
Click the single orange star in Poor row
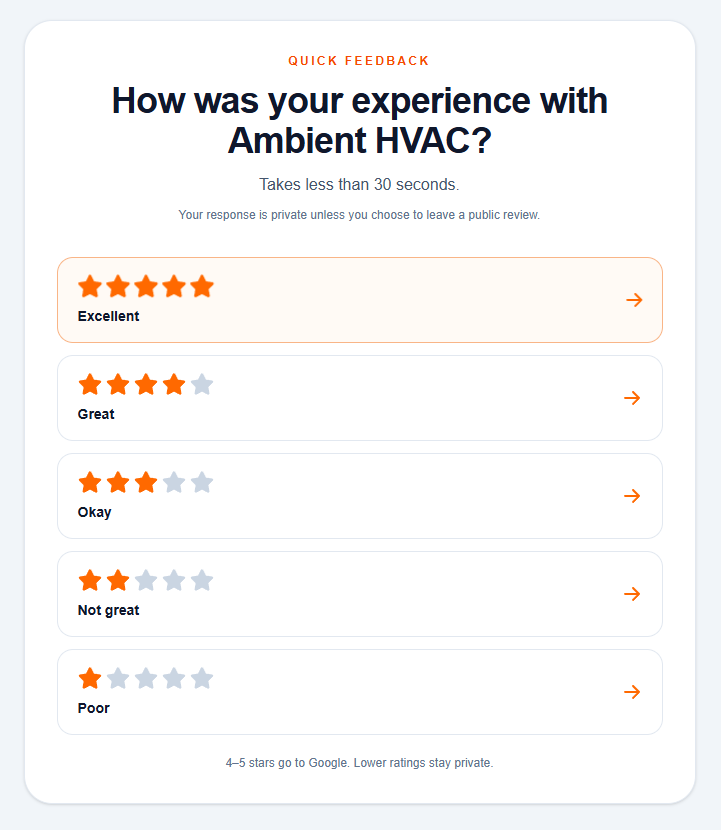point(90,678)
